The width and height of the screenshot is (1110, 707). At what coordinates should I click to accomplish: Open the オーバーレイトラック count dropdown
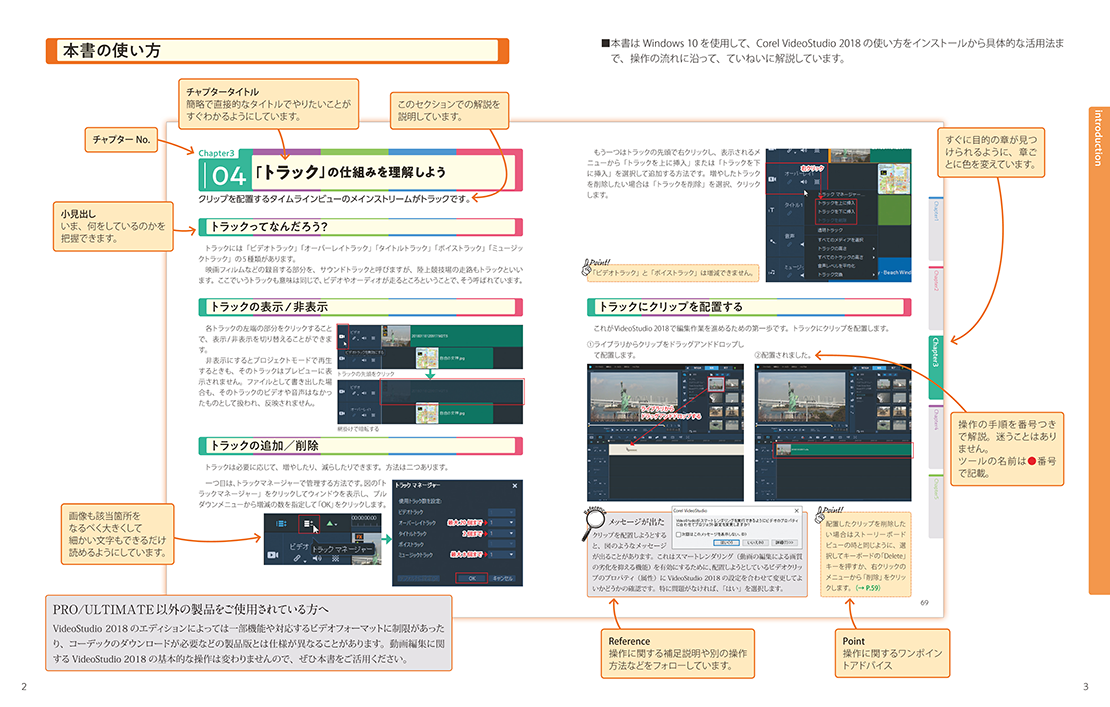tap(509, 523)
